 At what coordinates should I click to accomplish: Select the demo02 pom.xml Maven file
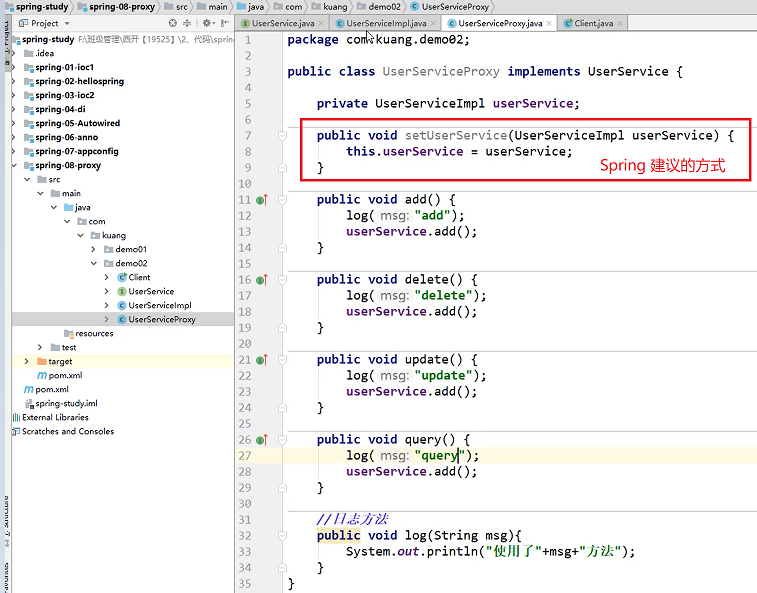pyautogui.click(x=60, y=375)
